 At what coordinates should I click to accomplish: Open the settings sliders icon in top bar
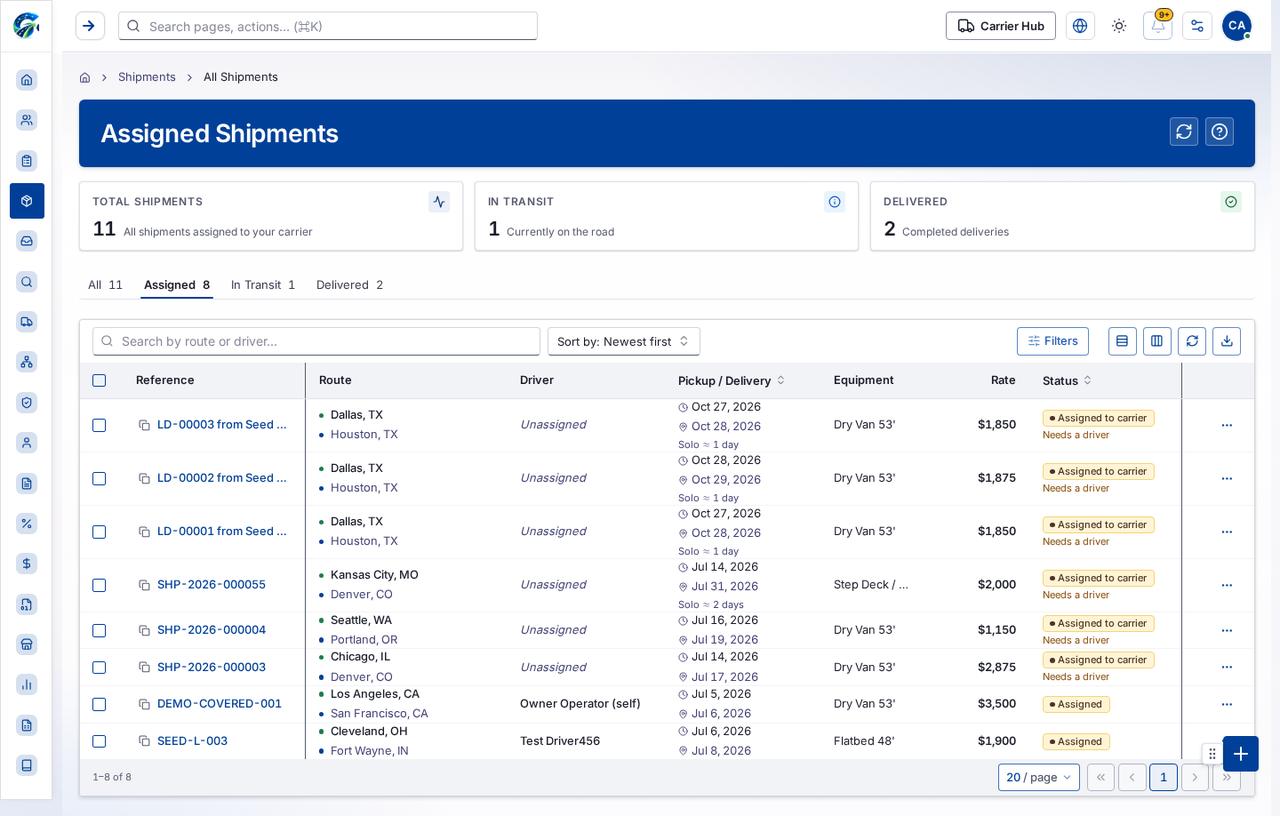click(1197, 26)
